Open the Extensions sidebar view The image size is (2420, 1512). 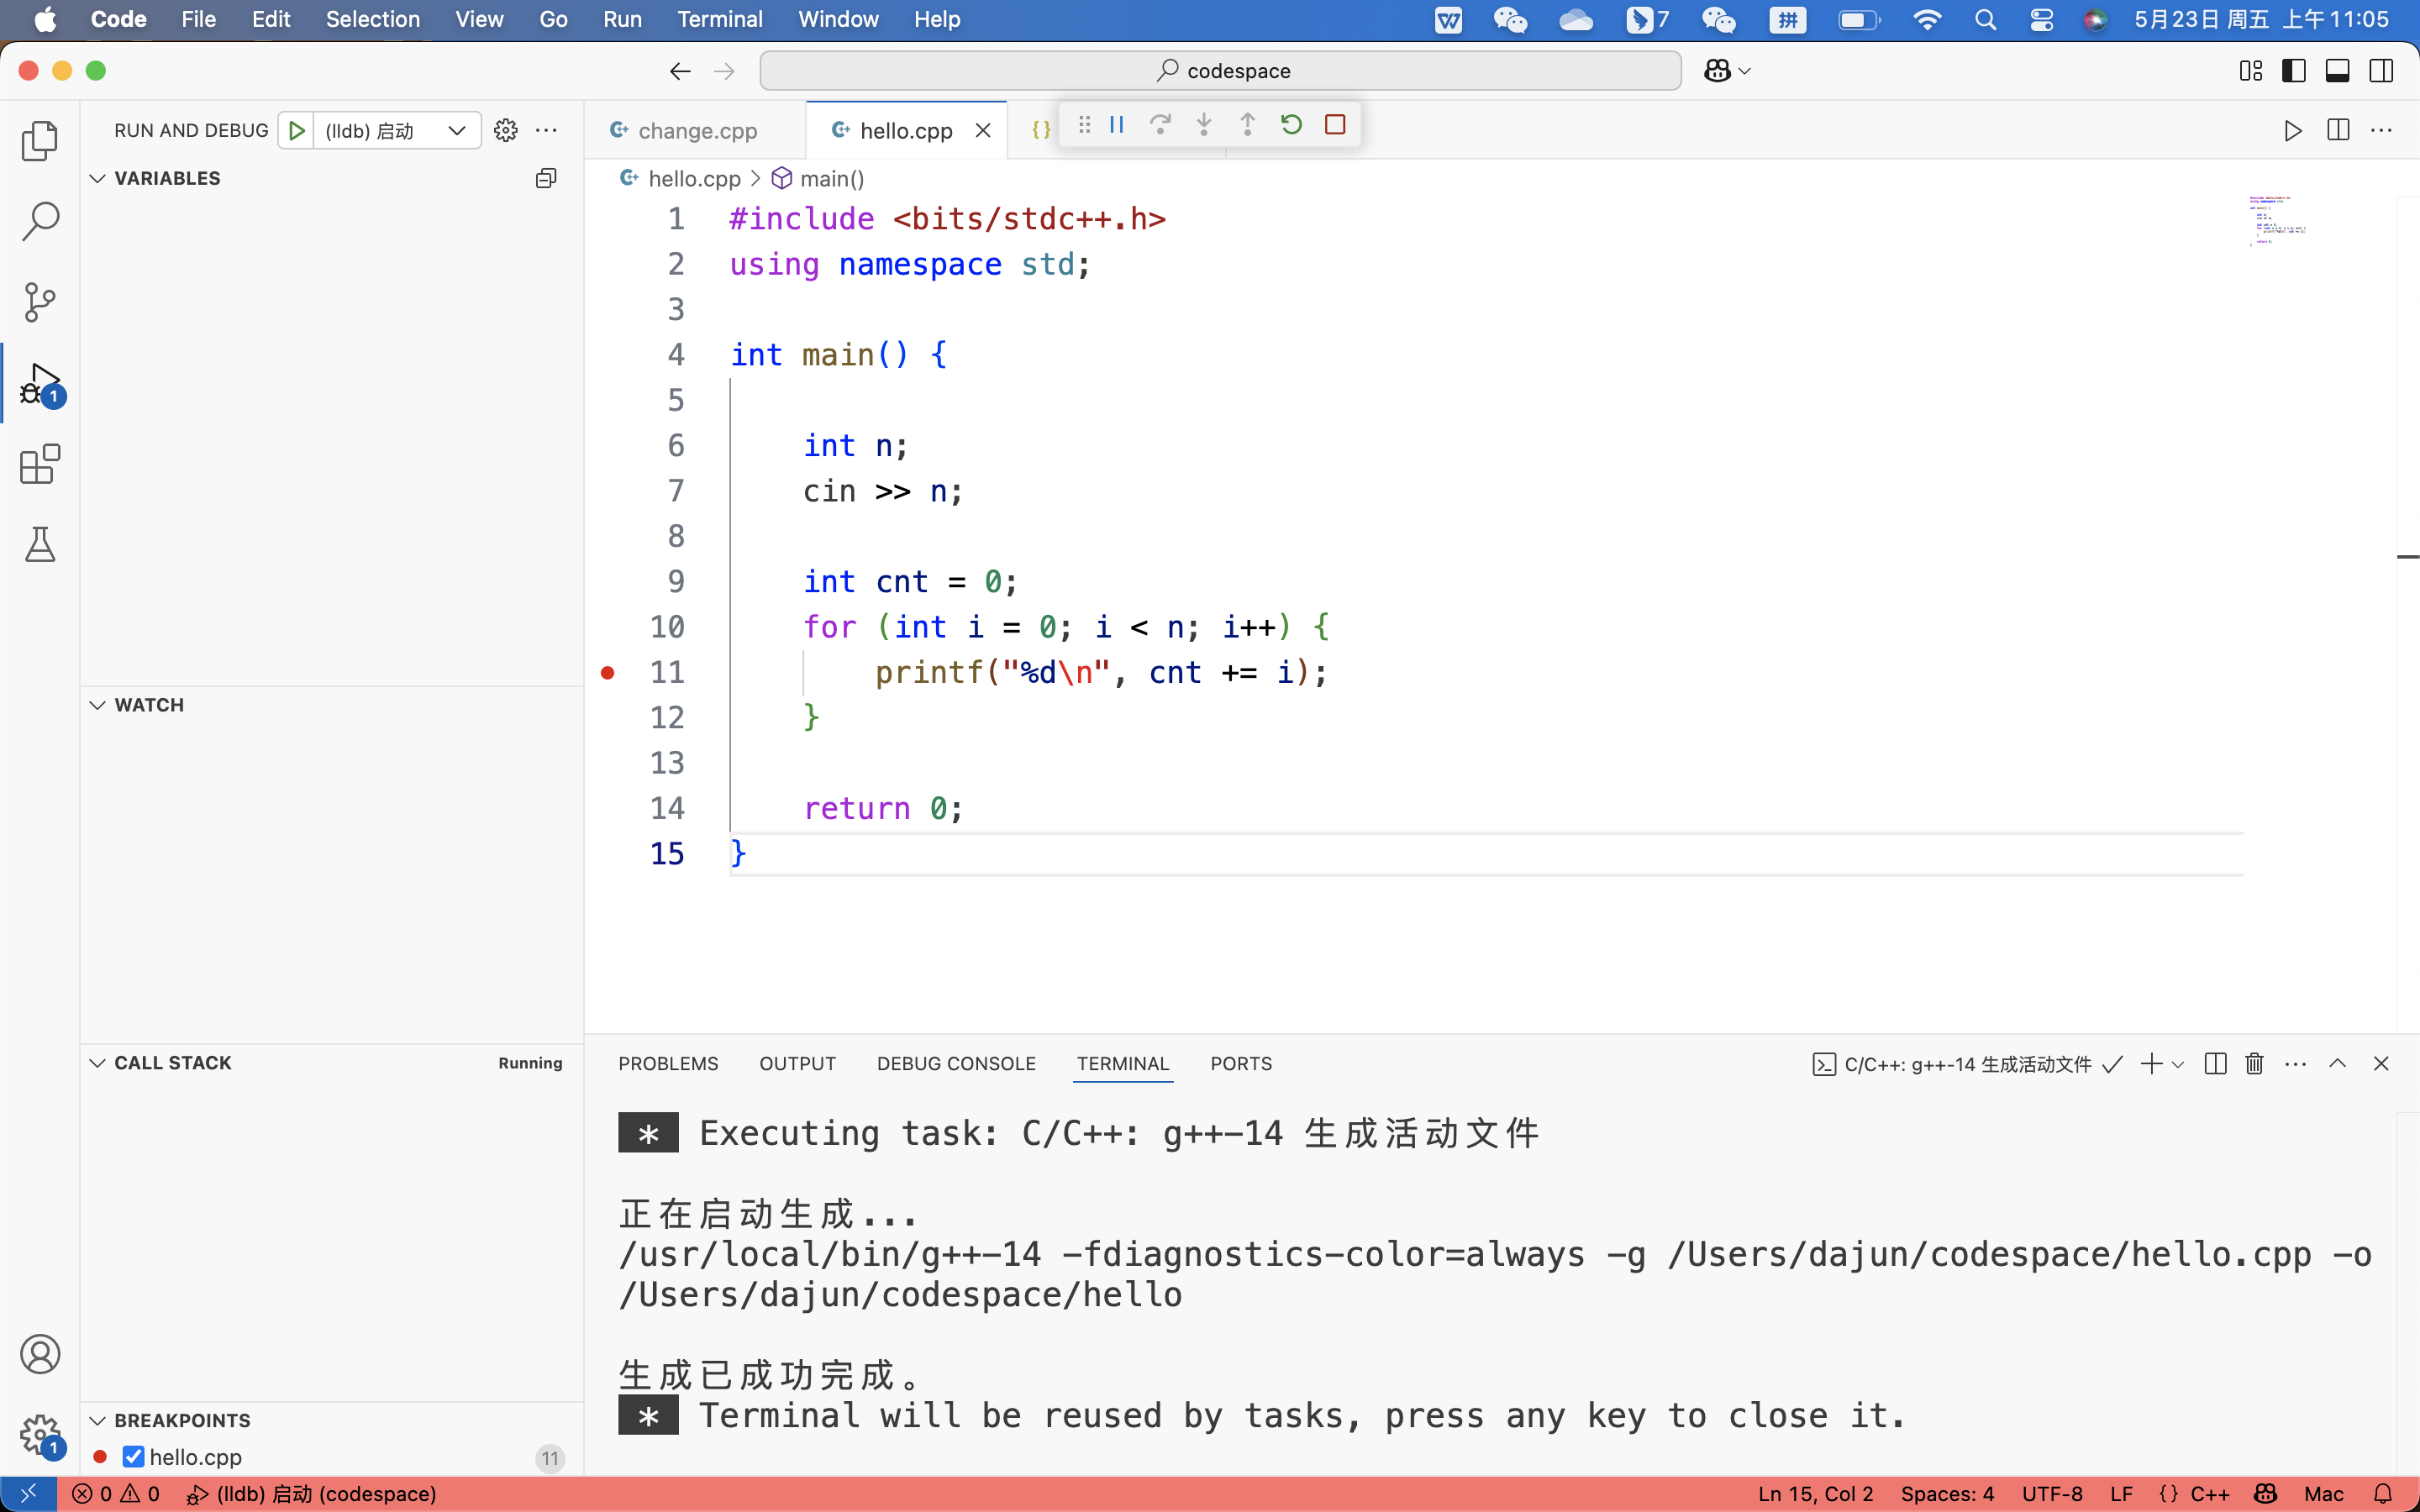tap(40, 465)
